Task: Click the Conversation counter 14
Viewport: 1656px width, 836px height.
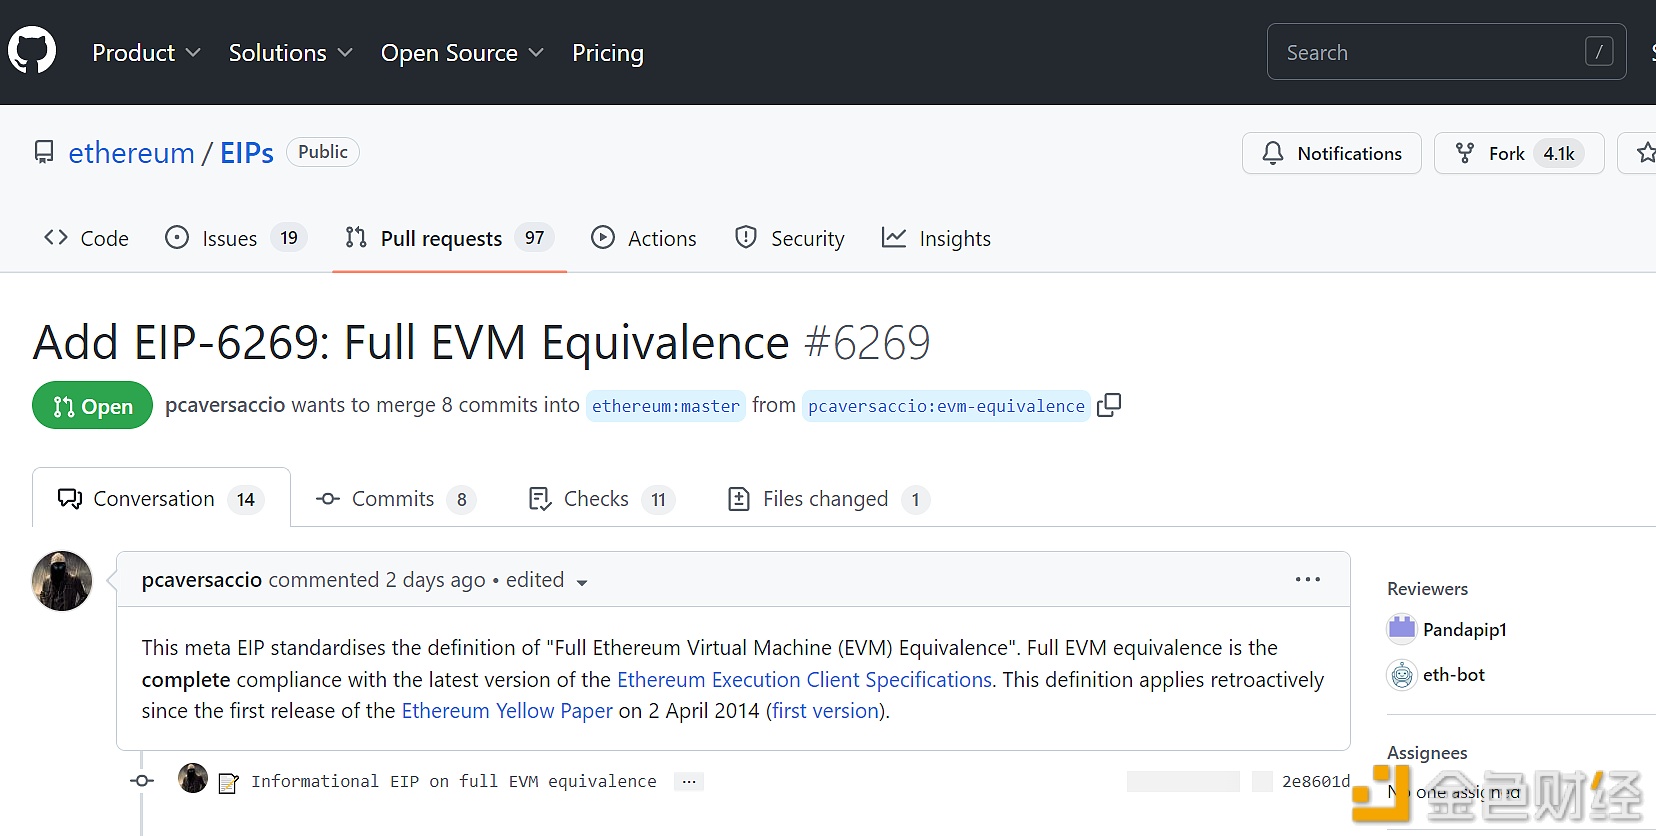Action: (246, 499)
